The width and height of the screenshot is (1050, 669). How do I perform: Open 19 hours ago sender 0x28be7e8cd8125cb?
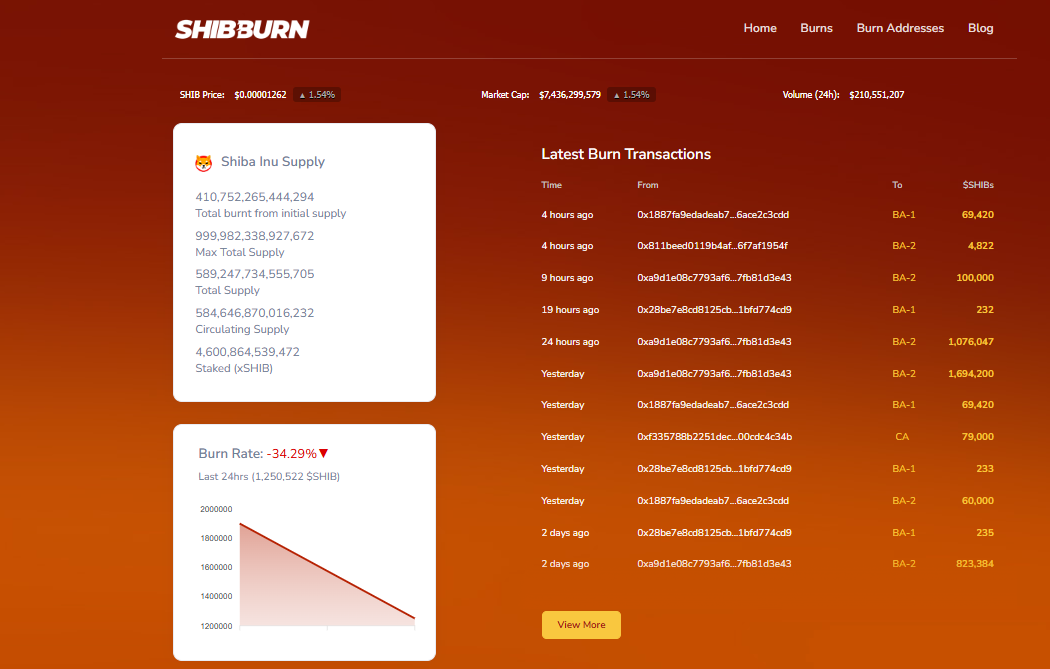[715, 310]
